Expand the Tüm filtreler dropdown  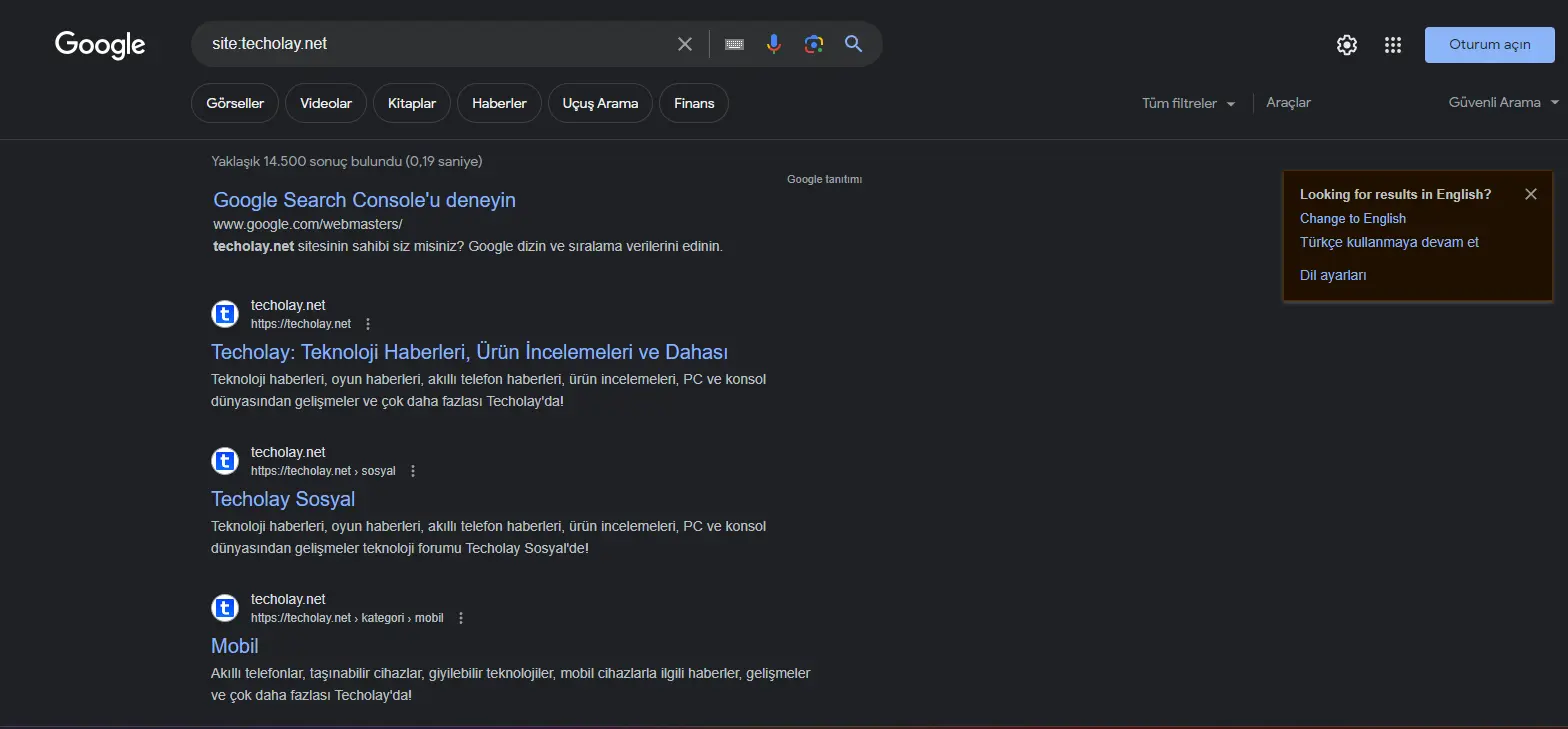[1189, 103]
